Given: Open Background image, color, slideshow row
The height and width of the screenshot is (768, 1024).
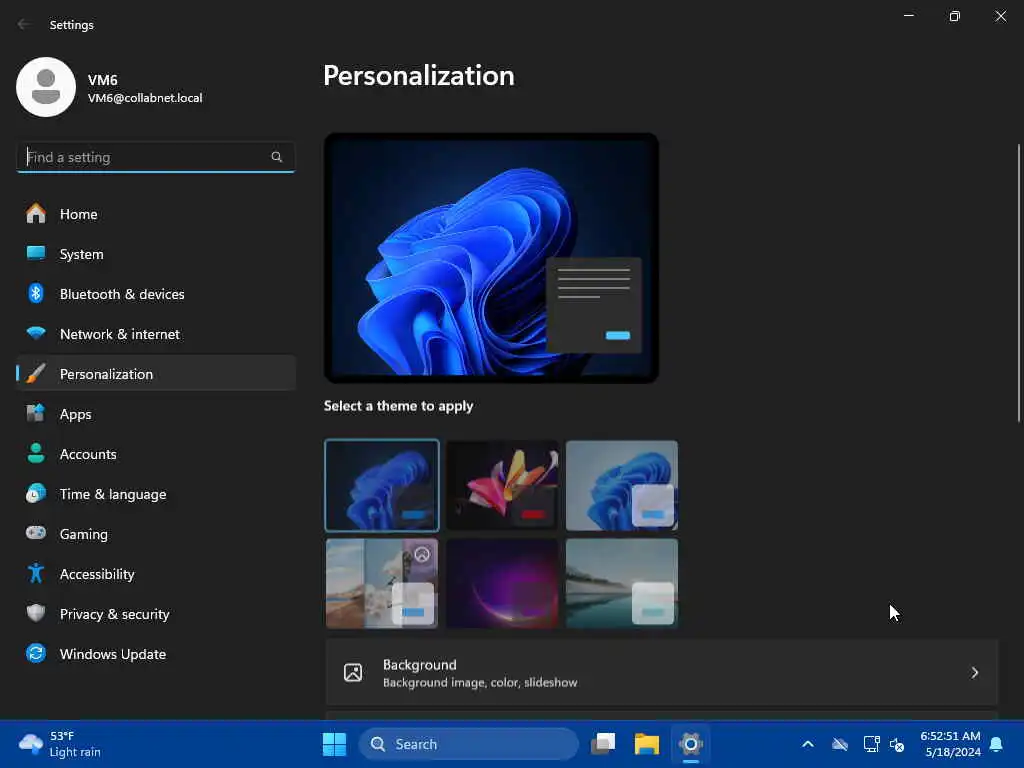Looking at the screenshot, I should 662,673.
